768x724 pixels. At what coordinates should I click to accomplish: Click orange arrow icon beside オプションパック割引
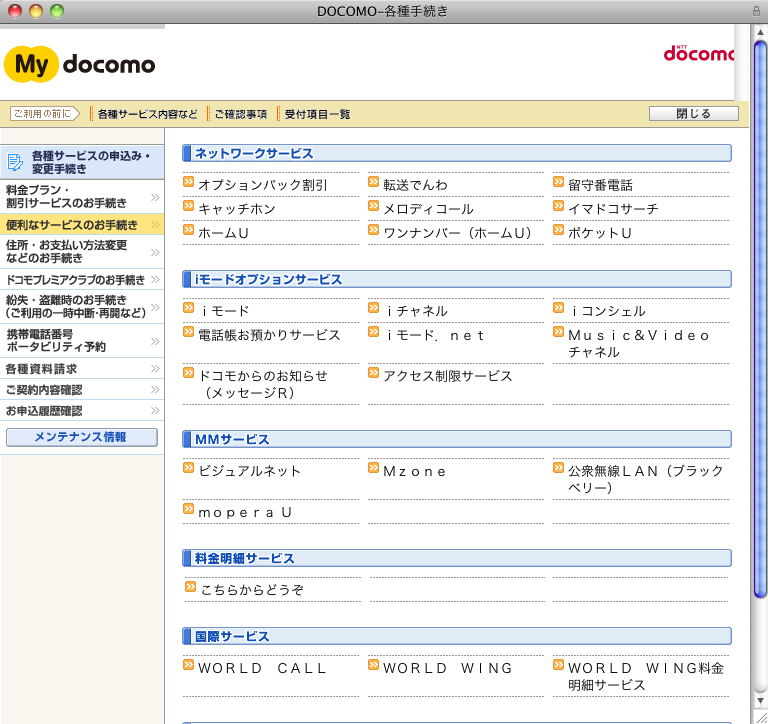point(189,182)
